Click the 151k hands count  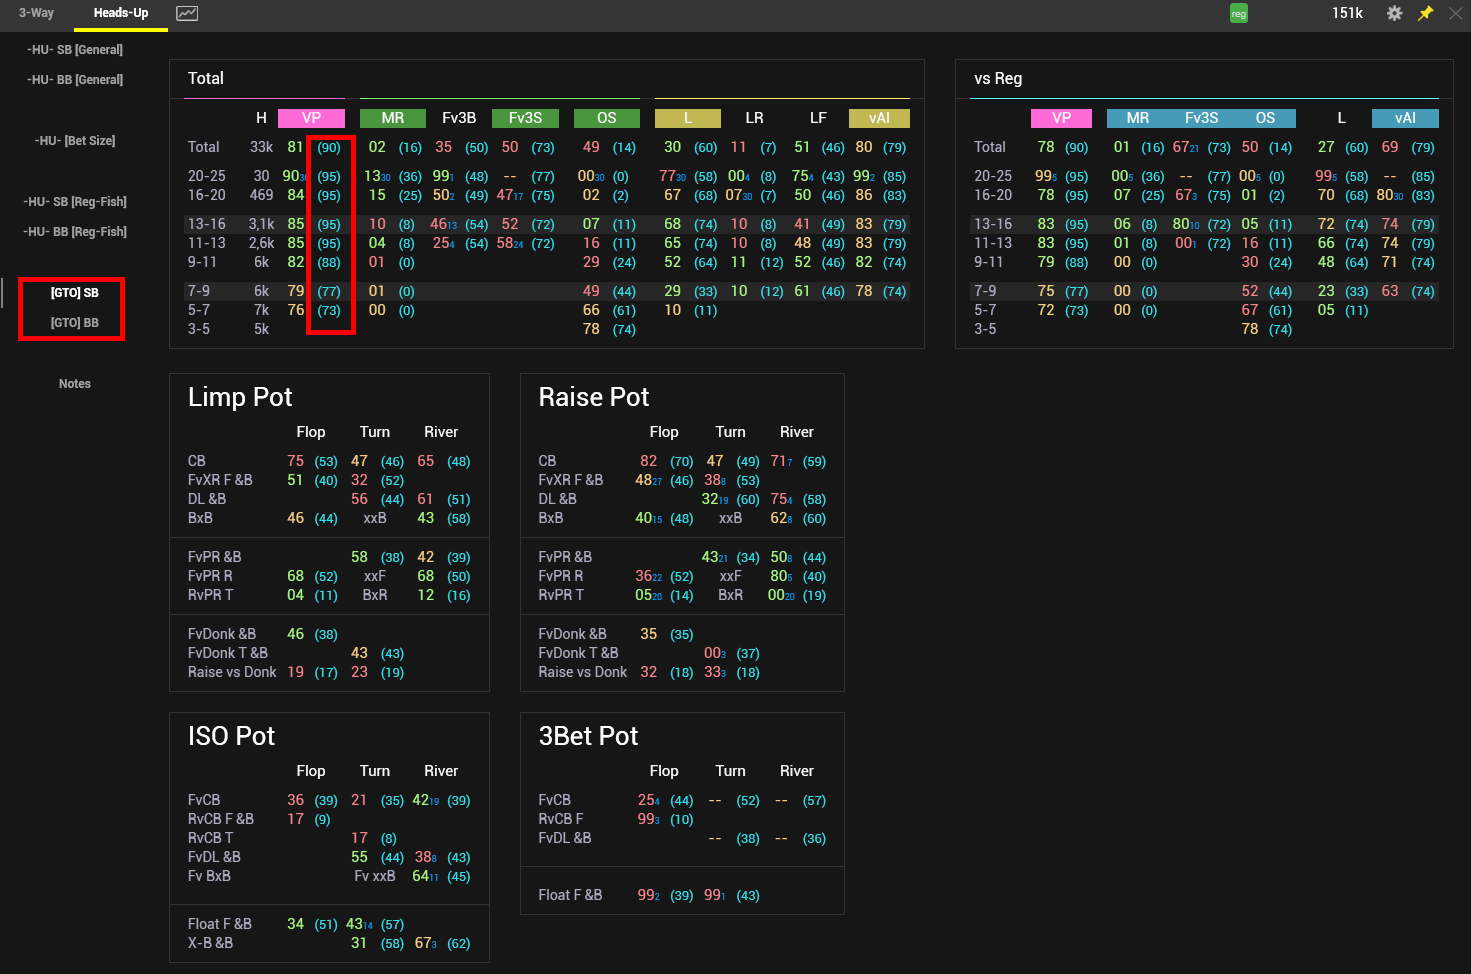[1347, 13]
